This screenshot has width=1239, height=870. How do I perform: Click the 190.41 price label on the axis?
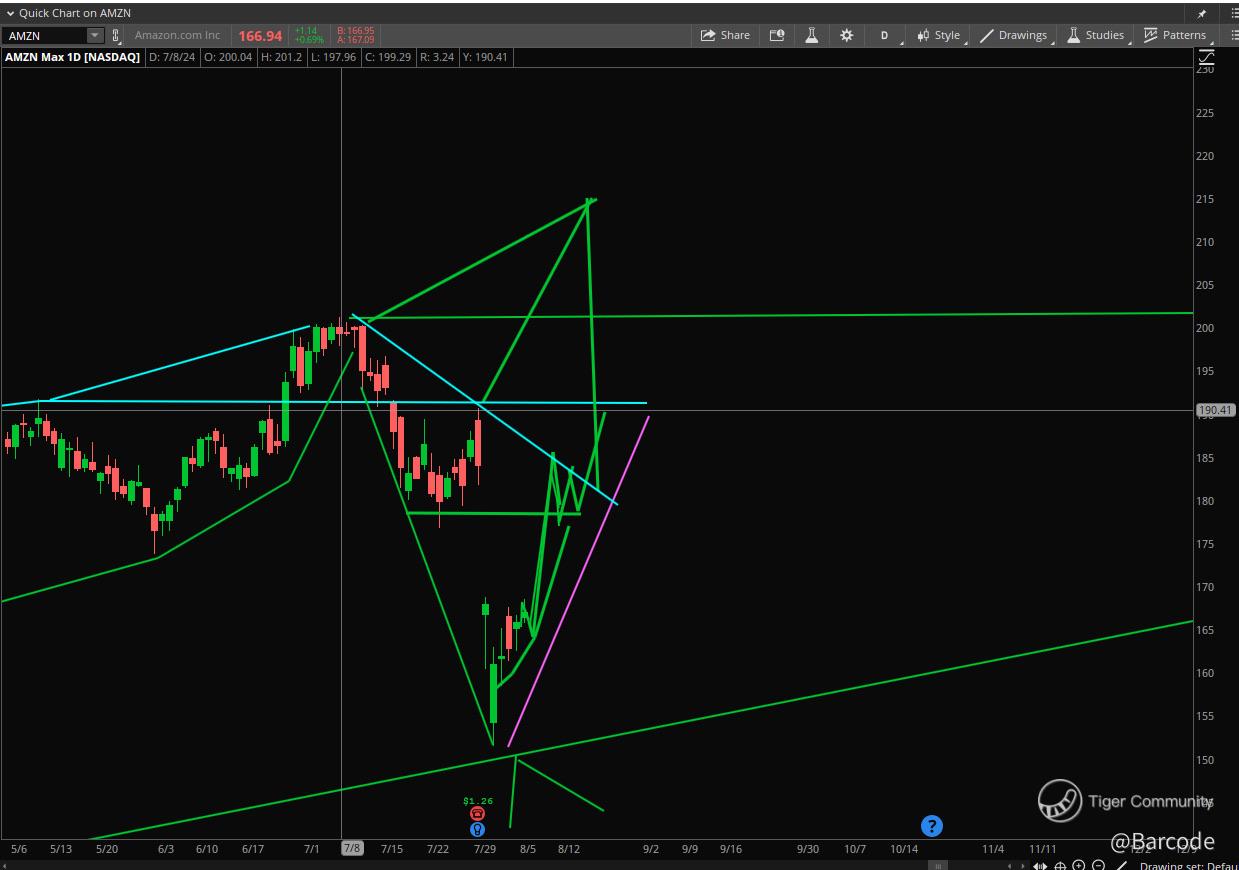point(1216,410)
